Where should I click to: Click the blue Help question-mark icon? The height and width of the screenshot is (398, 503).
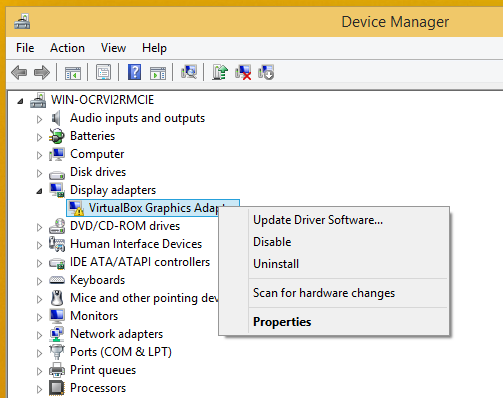134,72
